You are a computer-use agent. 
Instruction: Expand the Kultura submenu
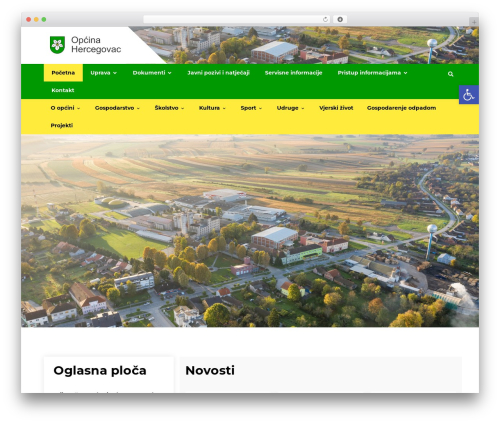tap(212, 108)
